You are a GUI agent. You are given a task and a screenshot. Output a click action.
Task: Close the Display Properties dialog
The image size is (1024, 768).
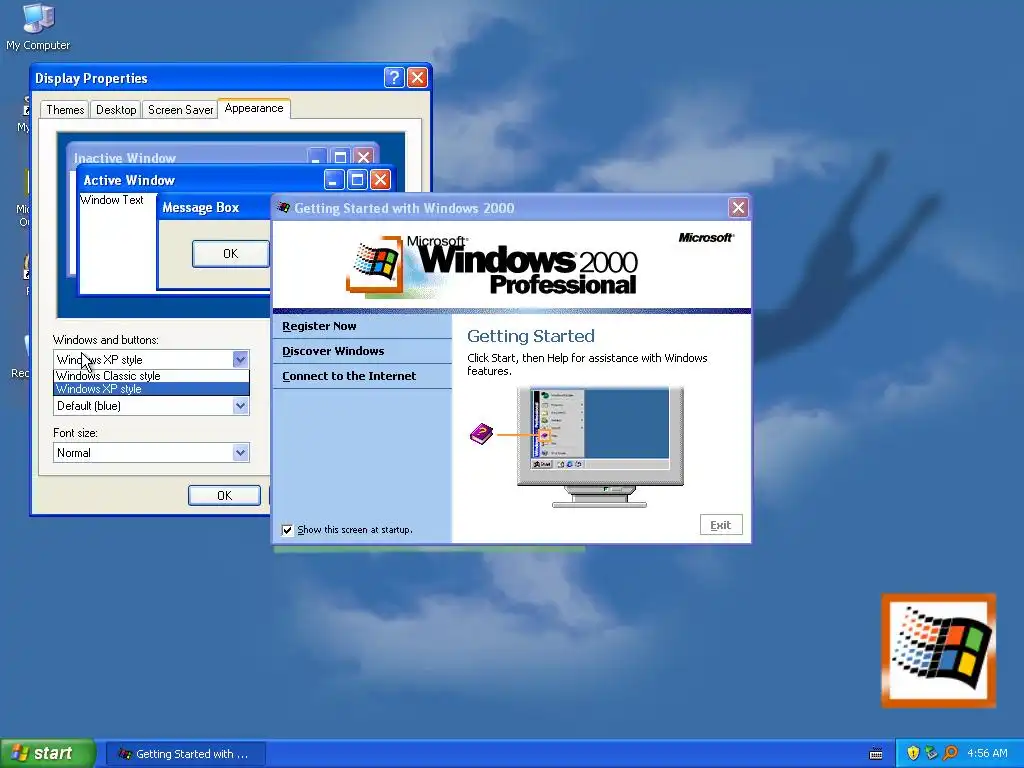click(417, 78)
